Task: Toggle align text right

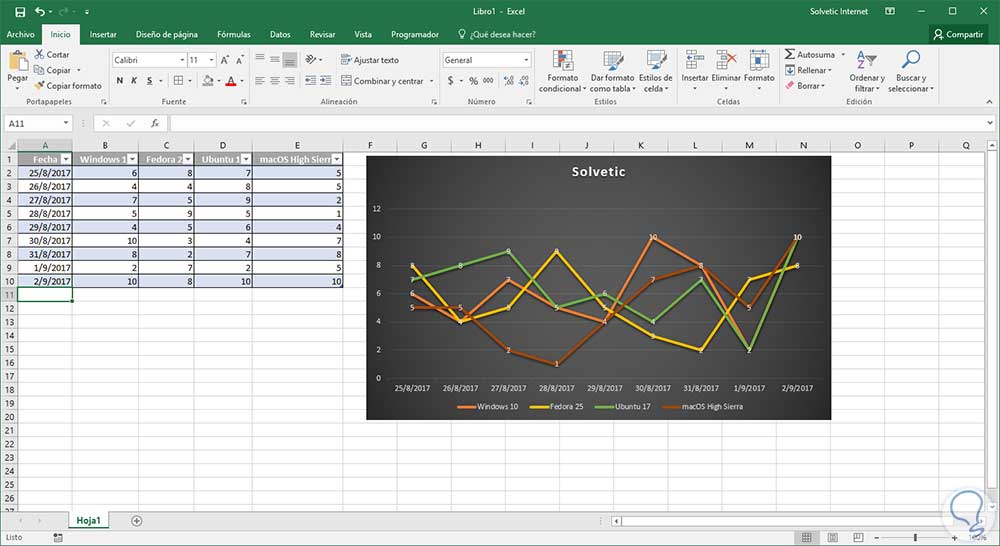Action: (x=290, y=80)
